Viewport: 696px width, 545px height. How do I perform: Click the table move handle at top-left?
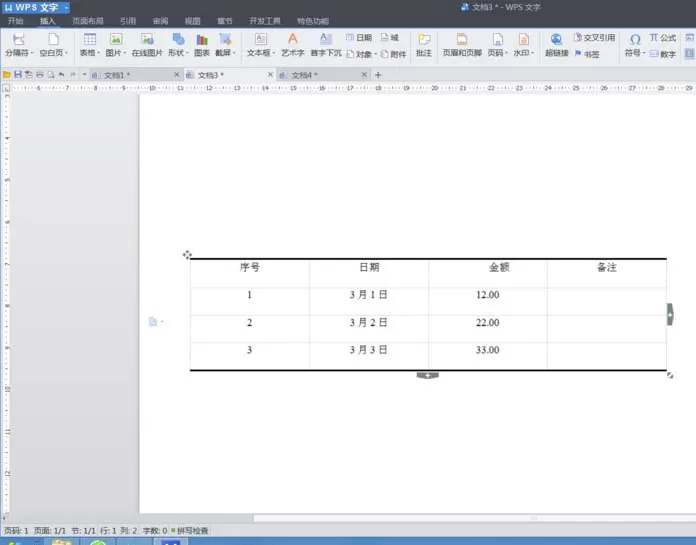[x=187, y=255]
